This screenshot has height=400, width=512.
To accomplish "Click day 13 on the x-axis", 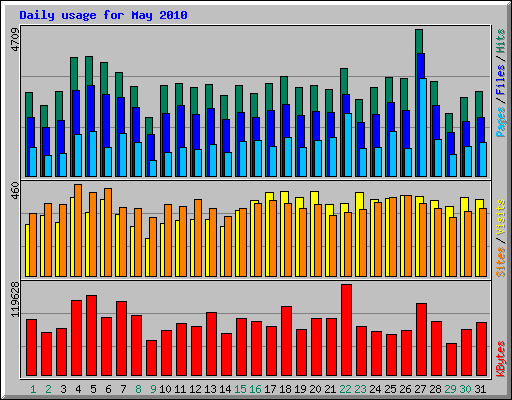I will click(210, 389).
